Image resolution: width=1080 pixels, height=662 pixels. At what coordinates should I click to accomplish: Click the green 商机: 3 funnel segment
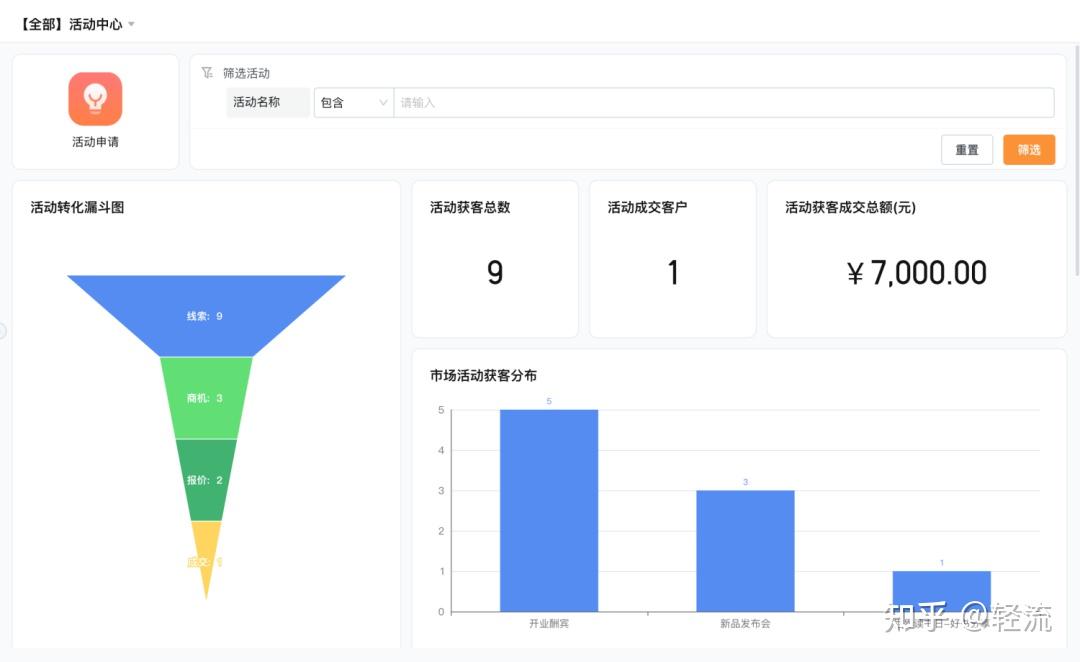(205, 397)
